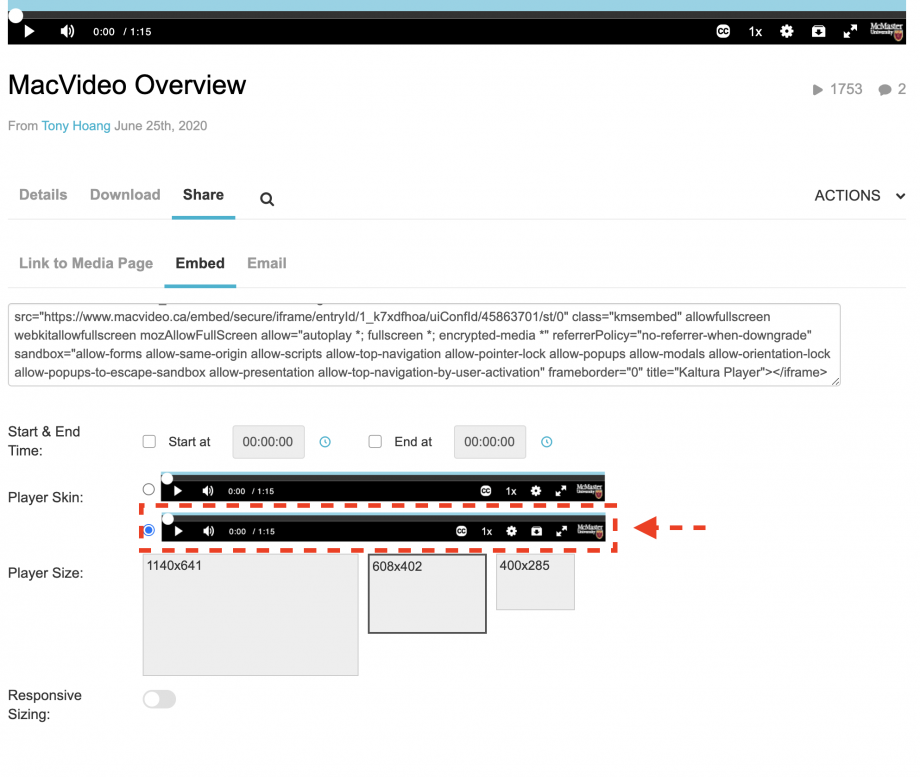Click the End at time field

tap(490, 442)
